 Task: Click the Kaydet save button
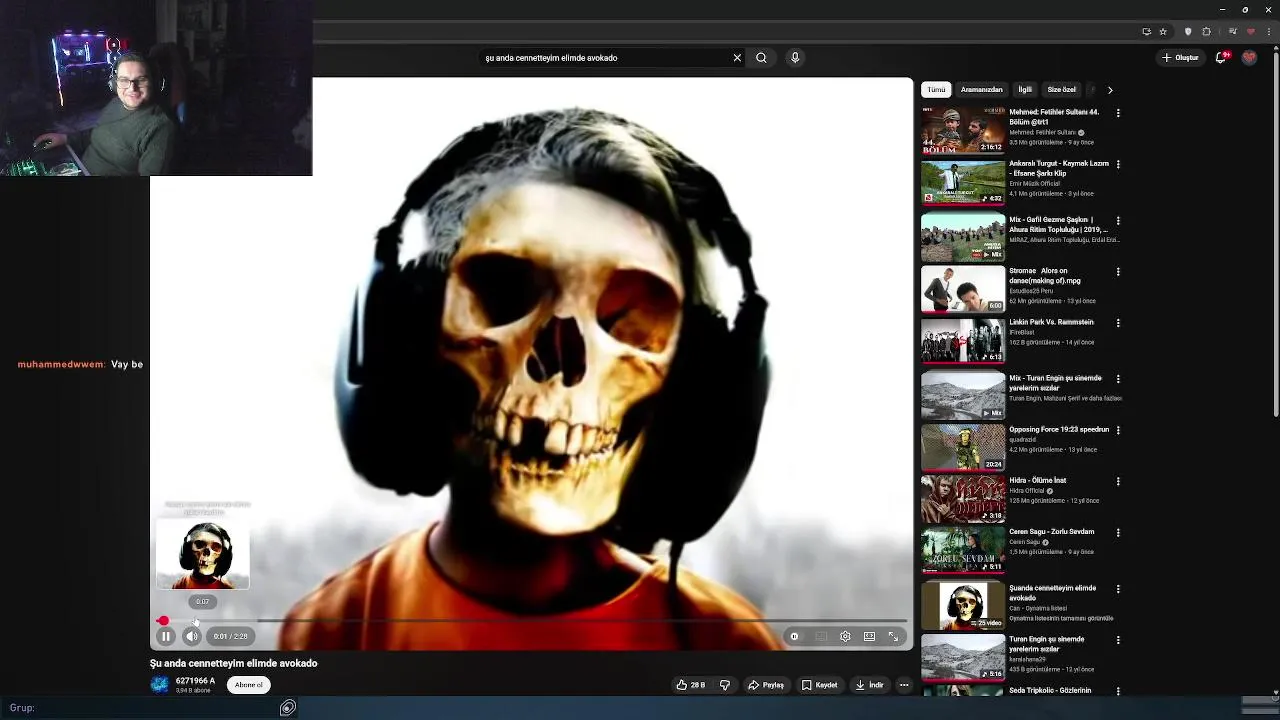pos(819,685)
